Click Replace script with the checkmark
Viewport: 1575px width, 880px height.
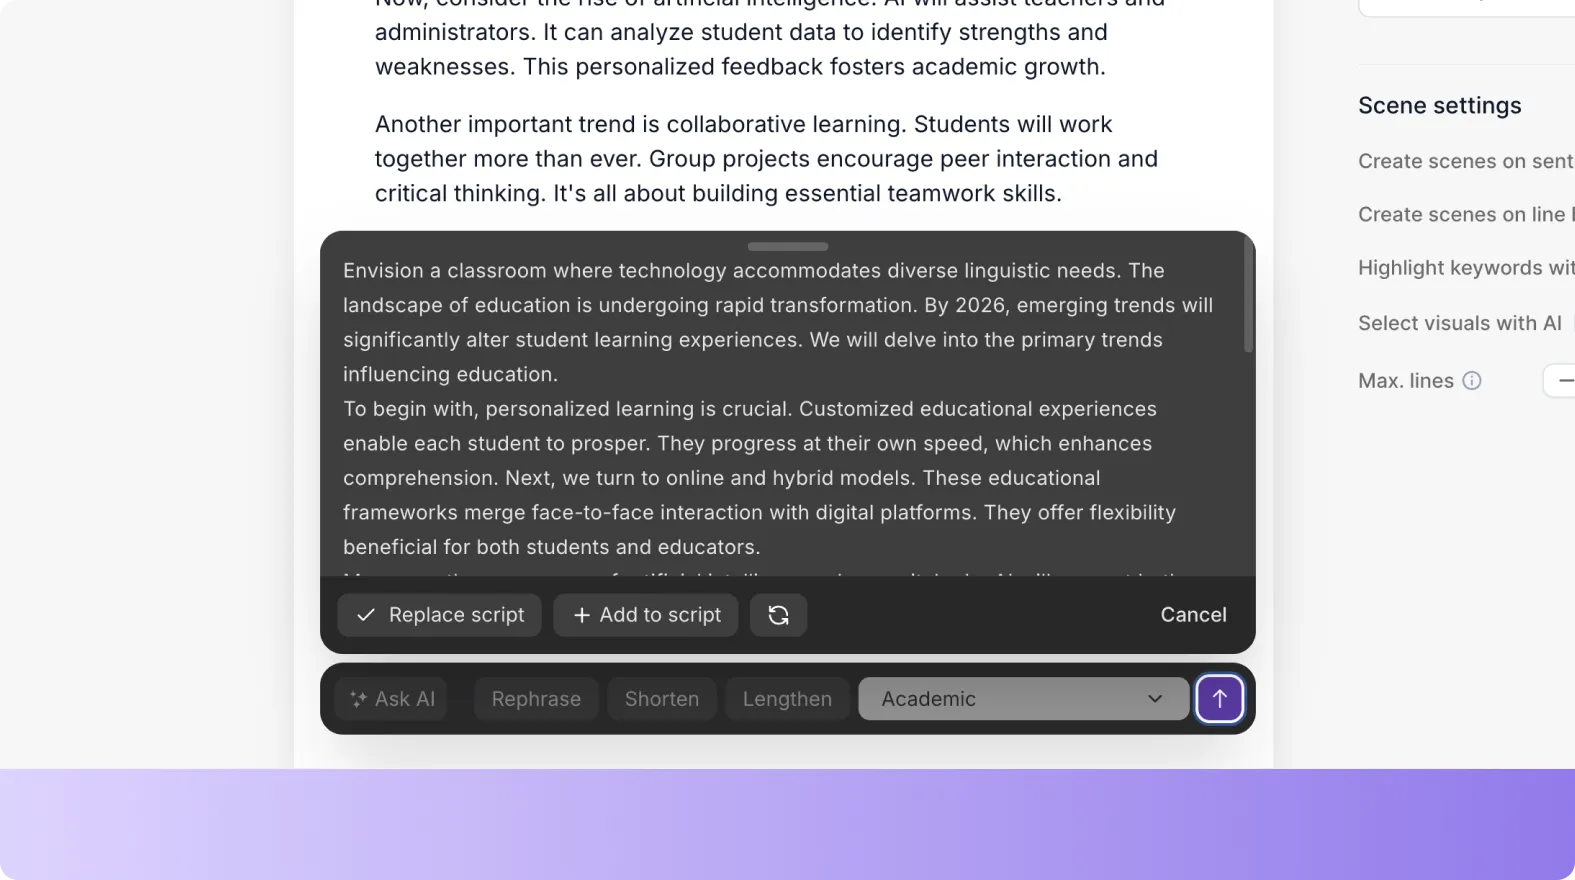pos(439,615)
